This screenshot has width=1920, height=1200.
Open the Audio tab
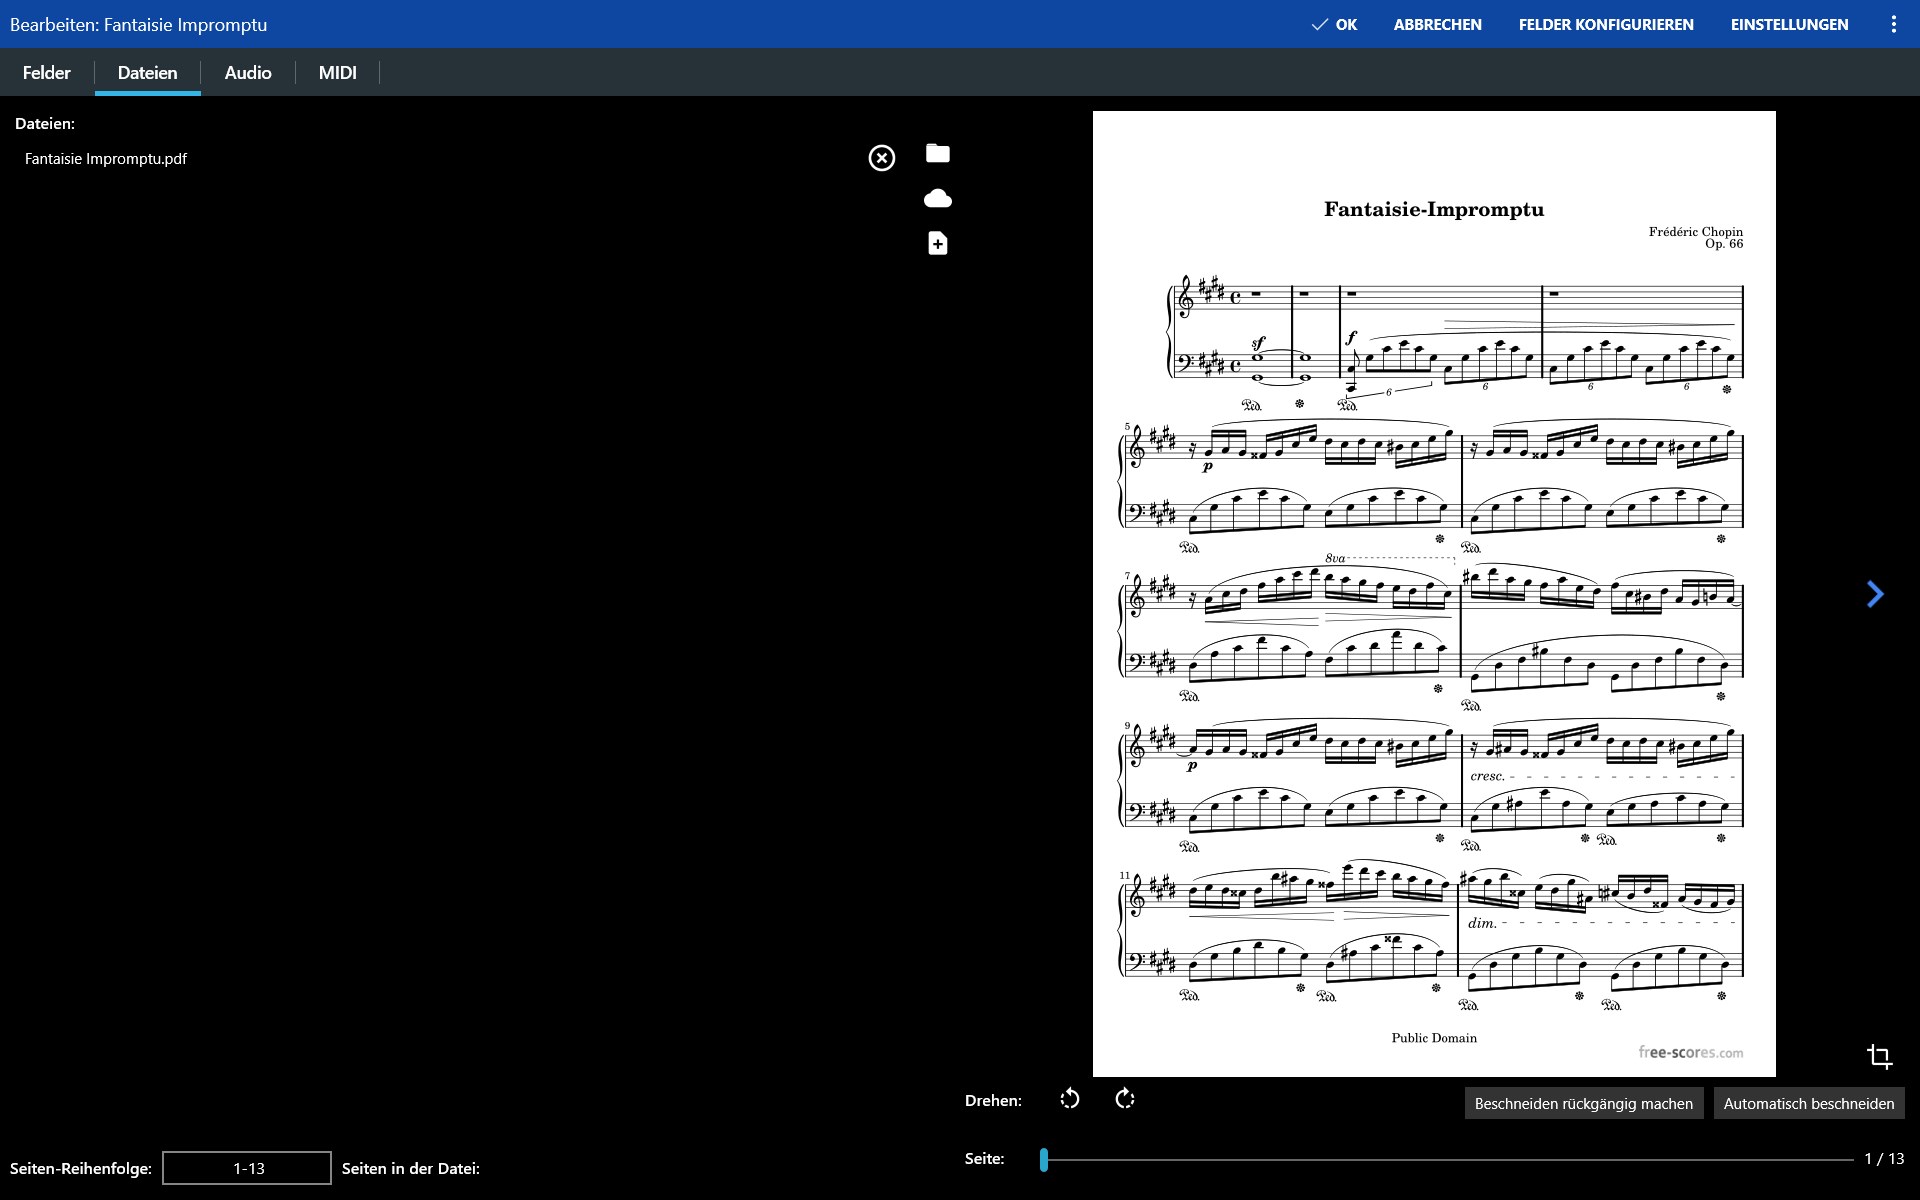tap(248, 72)
